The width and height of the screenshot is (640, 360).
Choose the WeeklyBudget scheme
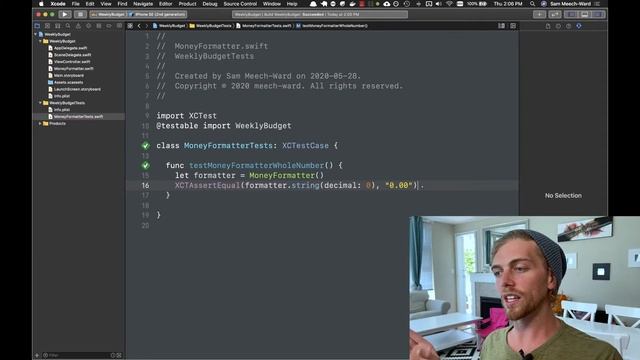pos(108,14)
